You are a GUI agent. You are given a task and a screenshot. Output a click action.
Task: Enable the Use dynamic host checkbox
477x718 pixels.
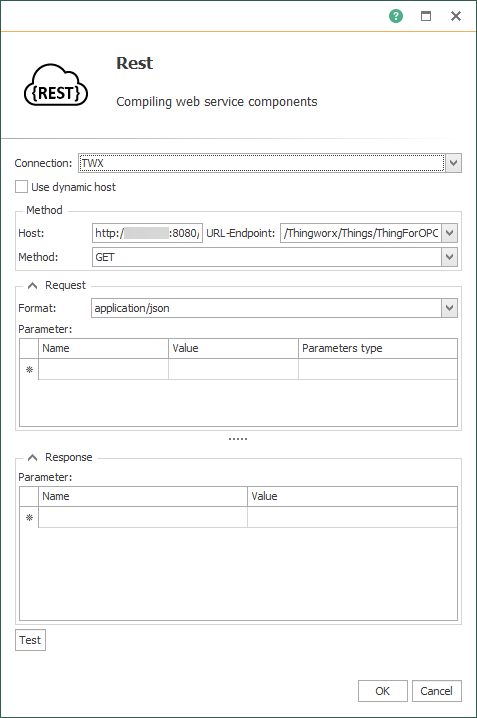tap(22, 187)
